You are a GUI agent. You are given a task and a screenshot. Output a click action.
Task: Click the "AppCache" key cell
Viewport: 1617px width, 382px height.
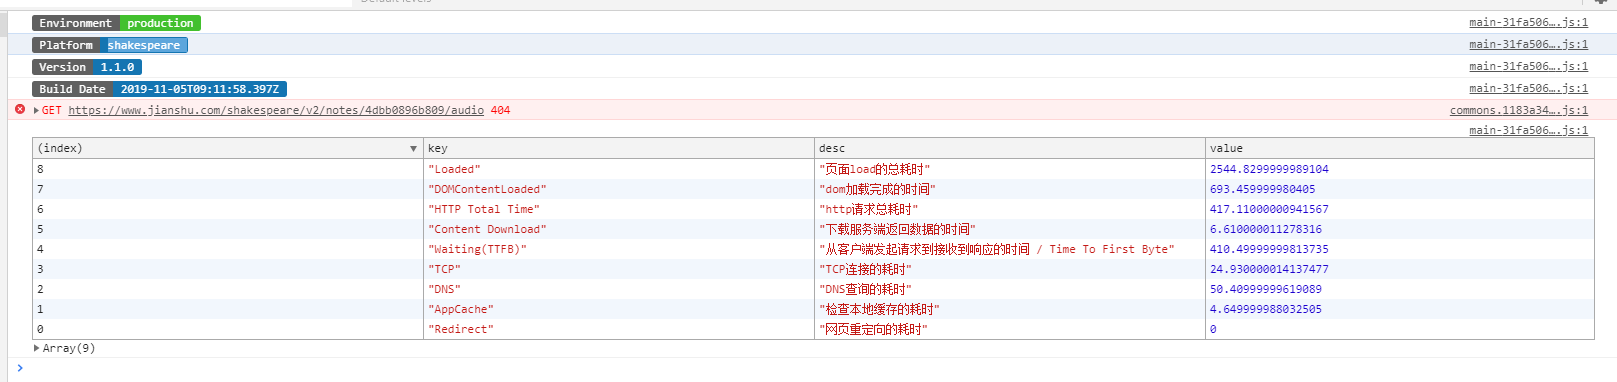(619, 309)
